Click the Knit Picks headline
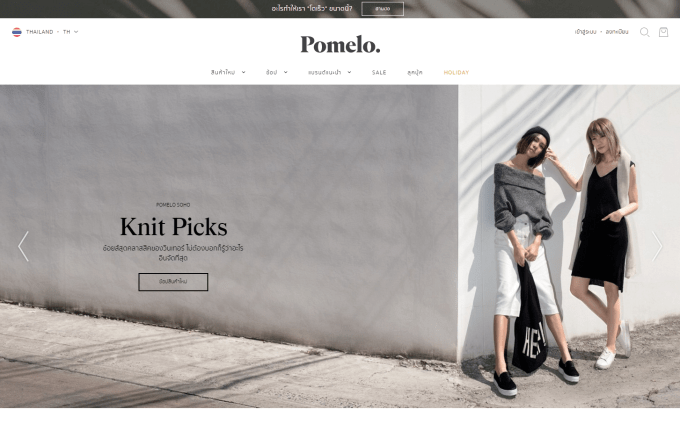 point(173,226)
